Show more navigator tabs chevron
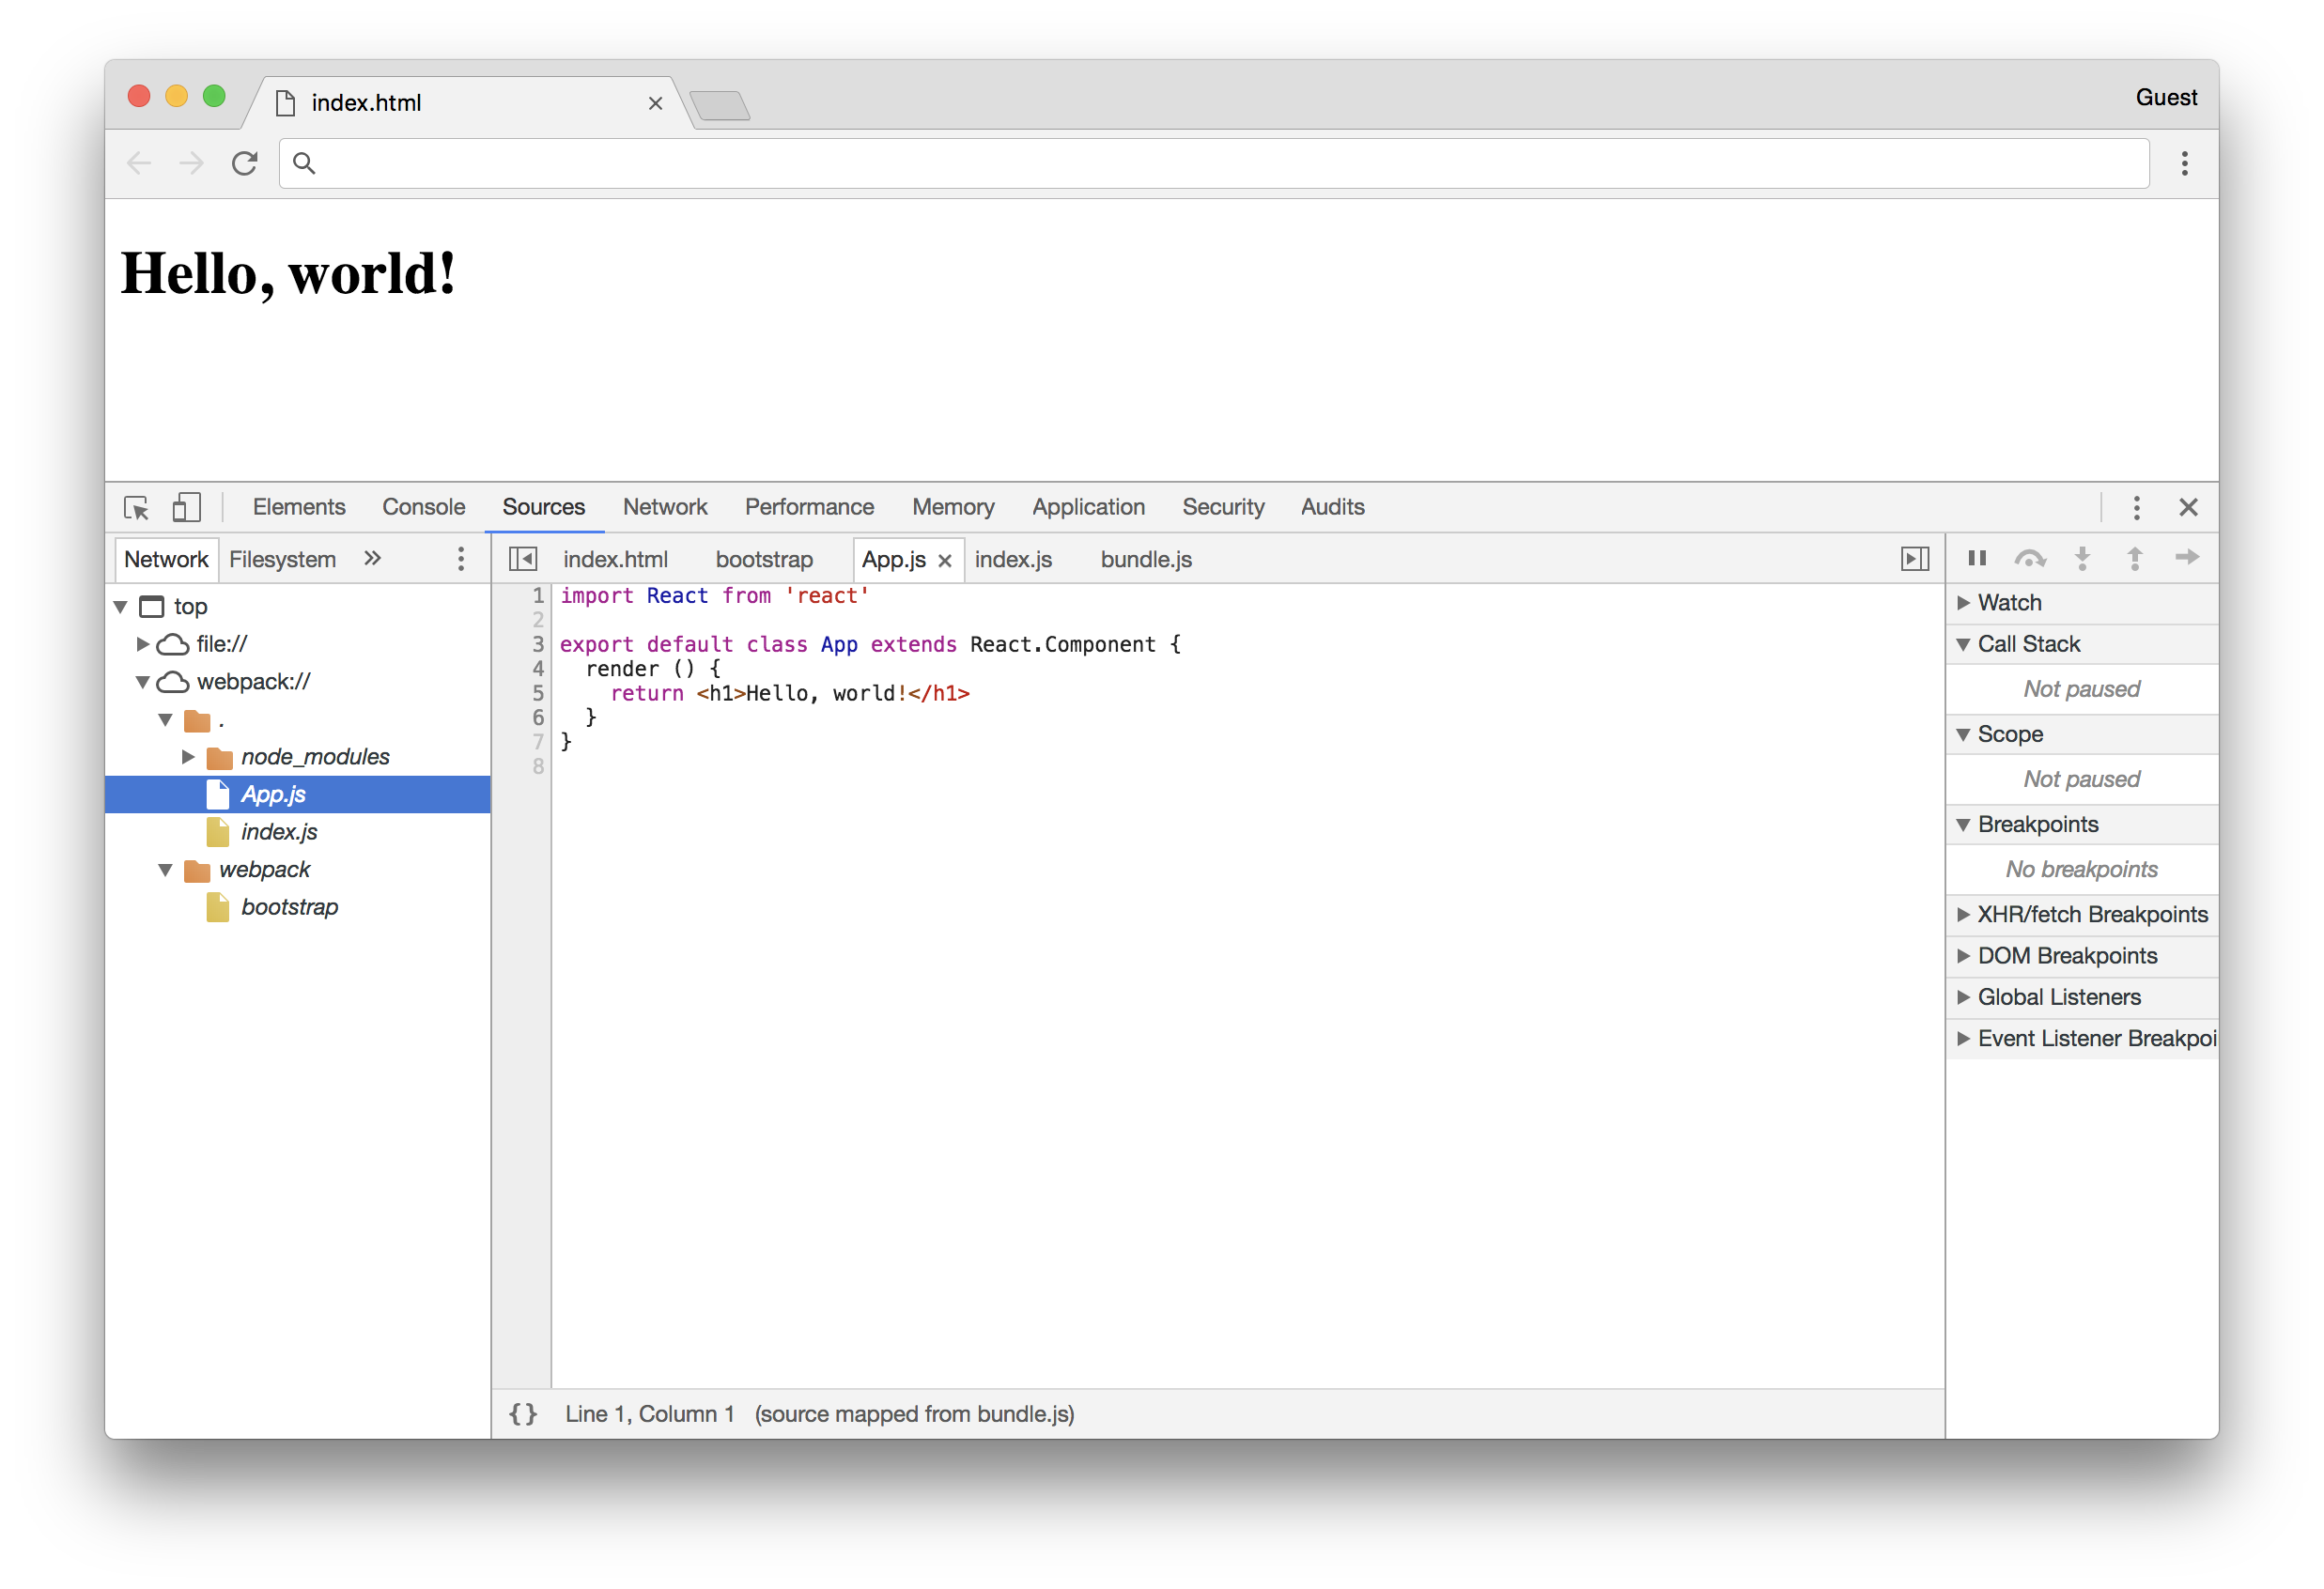 click(373, 558)
